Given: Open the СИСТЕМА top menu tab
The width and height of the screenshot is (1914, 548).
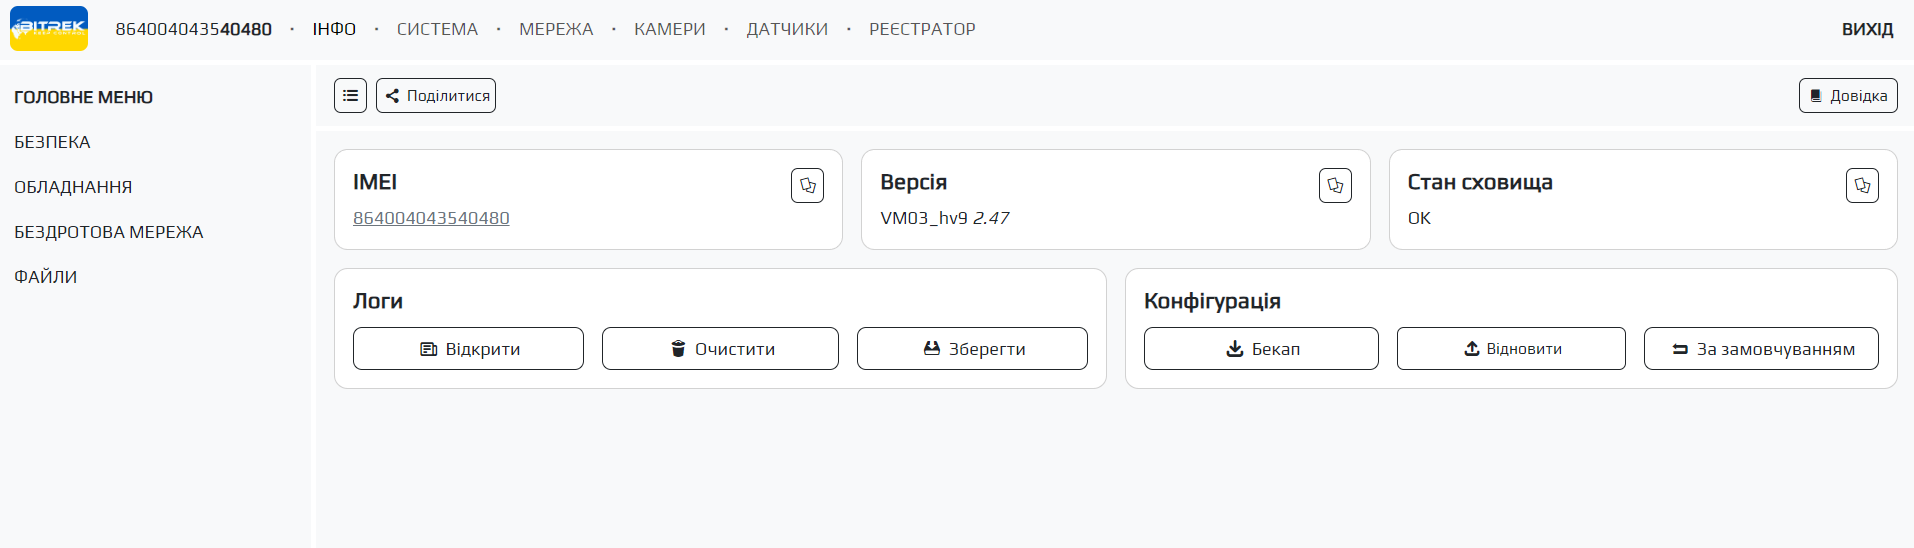Looking at the screenshot, I should pos(437,29).
